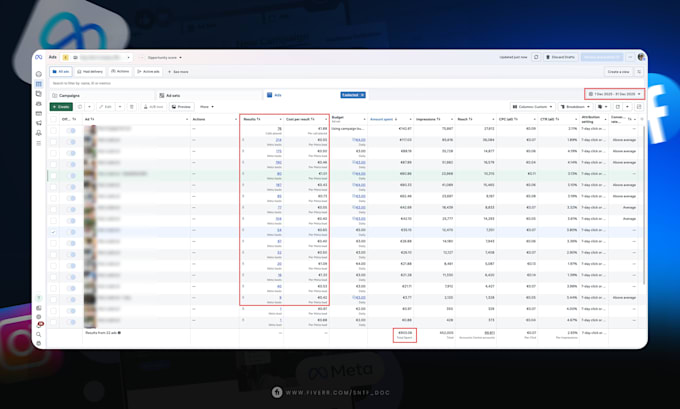Image resolution: width=680 pixels, height=409 pixels.
Task: Tick the checkbox of the green-highlighted row
Action: pos(53,176)
